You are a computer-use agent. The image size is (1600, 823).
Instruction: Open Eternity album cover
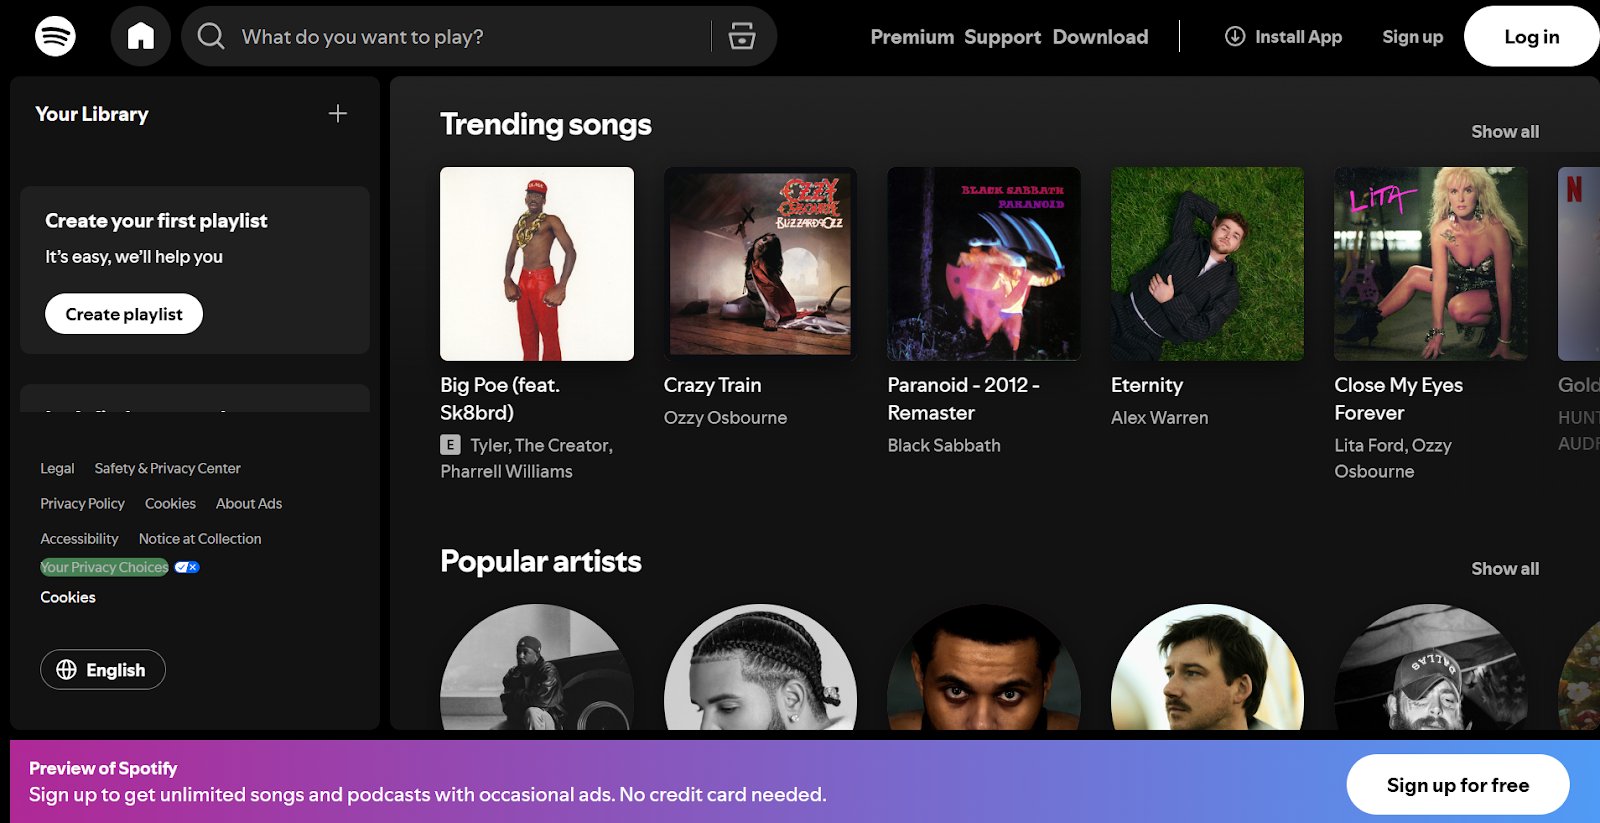tap(1207, 264)
